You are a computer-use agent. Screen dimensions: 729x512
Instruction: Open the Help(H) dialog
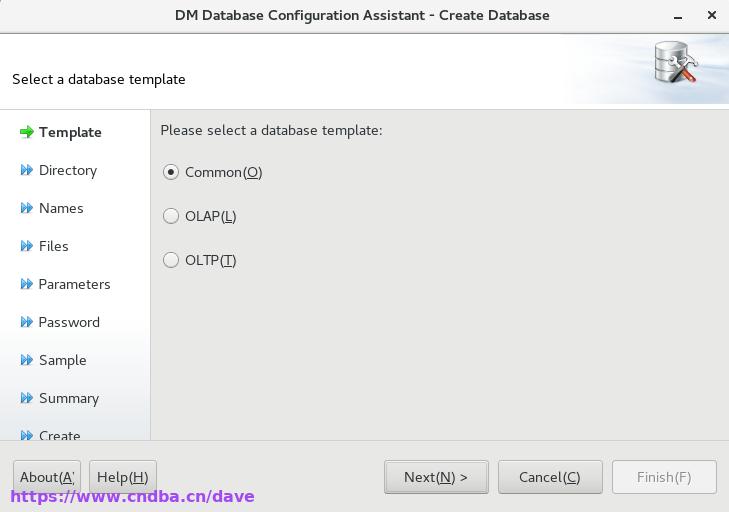123,477
